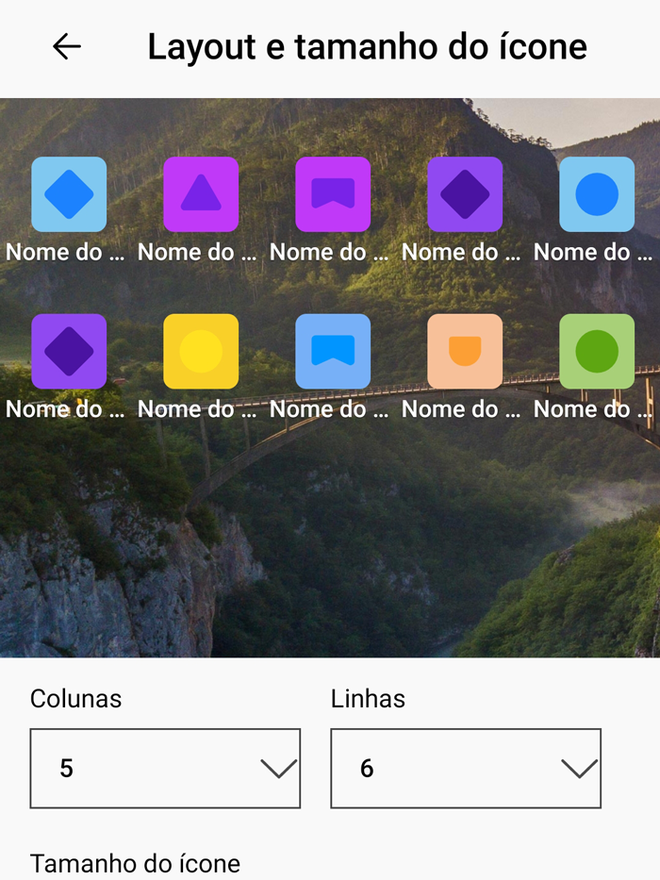Image resolution: width=660 pixels, height=880 pixels.
Task: Tap the purple diamond icon in second row
Action: click(x=69, y=351)
